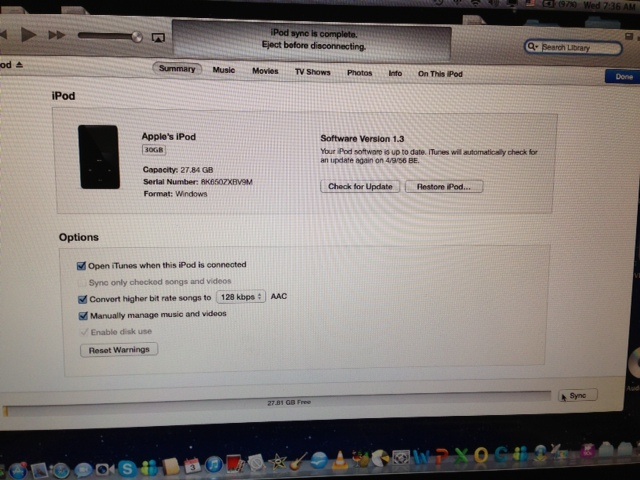Disable Convert higher bit rate songs
Viewport: 640px width, 480px height.
(82, 297)
